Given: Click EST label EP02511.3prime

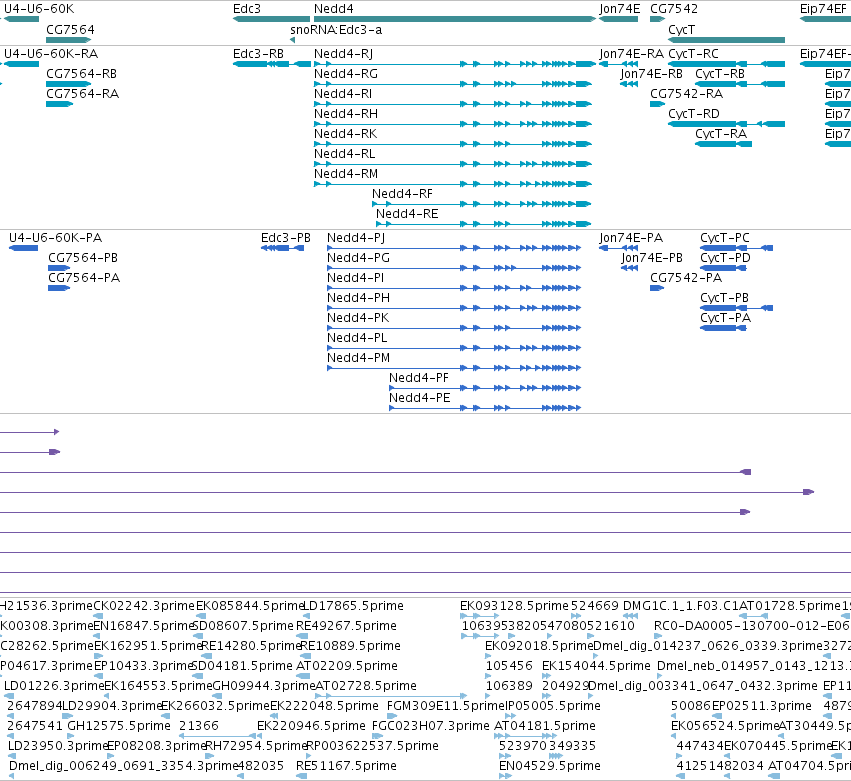Looking at the screenshot, I should 762,706.
